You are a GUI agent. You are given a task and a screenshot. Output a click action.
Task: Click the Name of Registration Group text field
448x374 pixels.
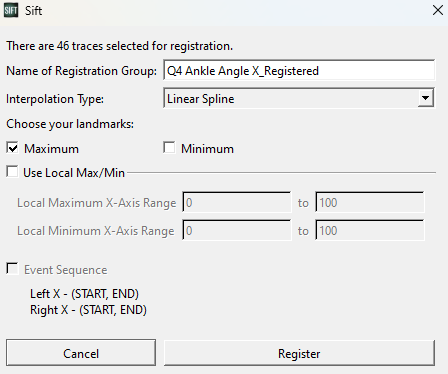coord(299,70)
